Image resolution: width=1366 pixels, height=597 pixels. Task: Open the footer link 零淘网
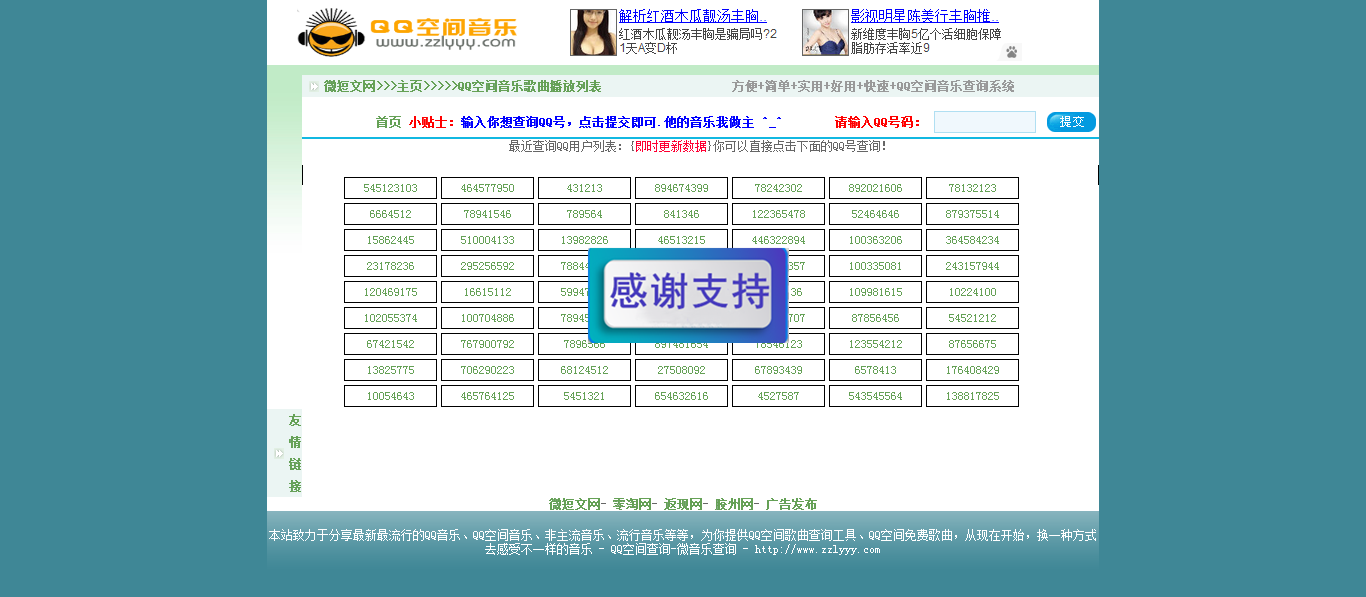(632, 504)
